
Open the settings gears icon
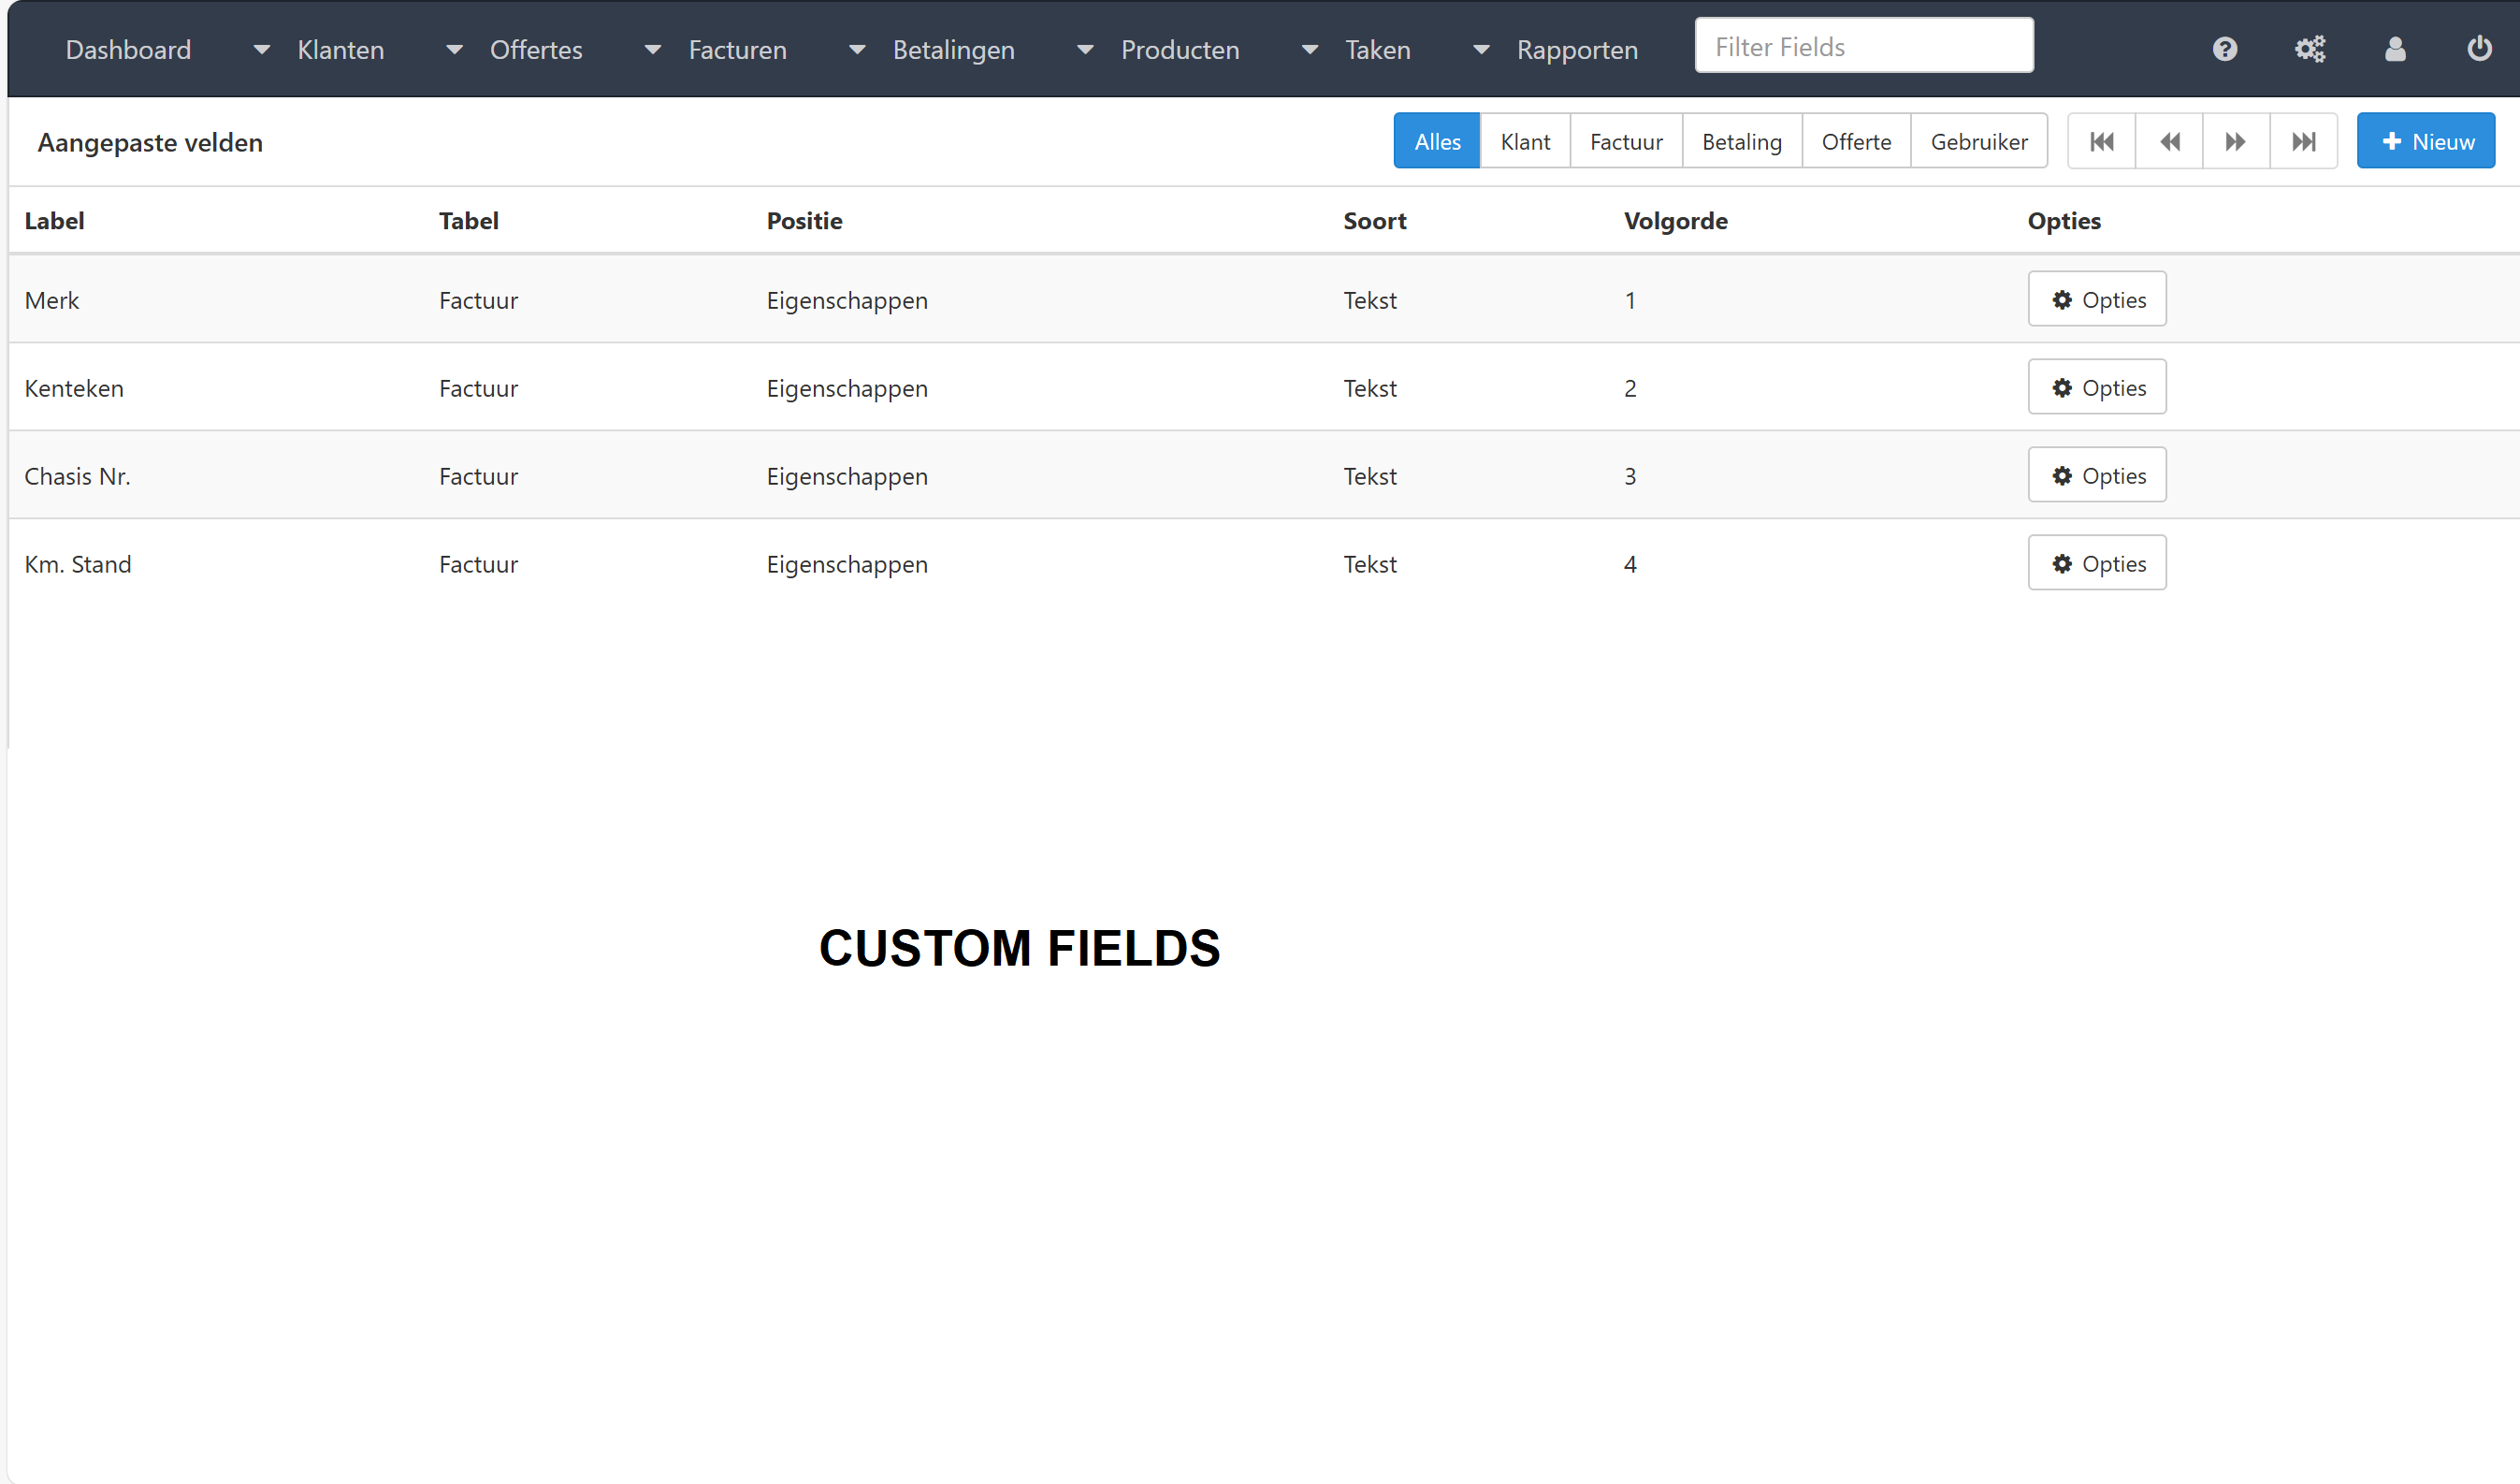click(2309, 49)
